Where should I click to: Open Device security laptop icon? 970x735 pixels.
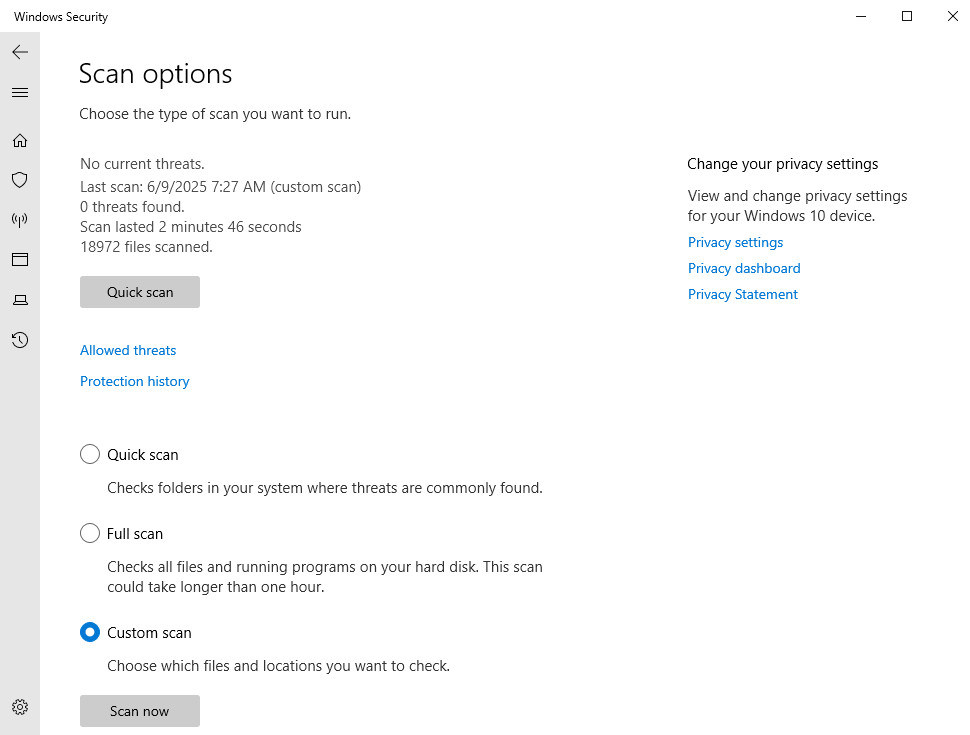click(20, 300)
